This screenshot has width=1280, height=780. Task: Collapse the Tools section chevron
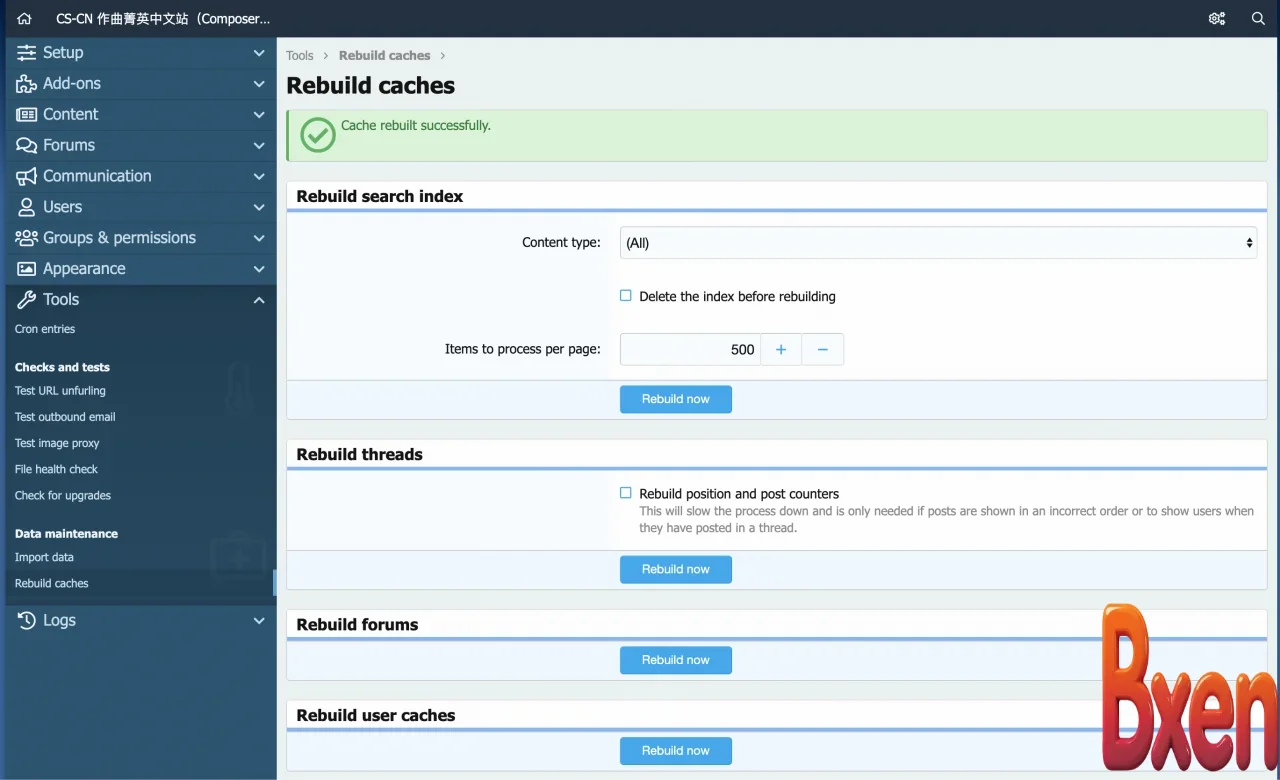tap(259, 300)
